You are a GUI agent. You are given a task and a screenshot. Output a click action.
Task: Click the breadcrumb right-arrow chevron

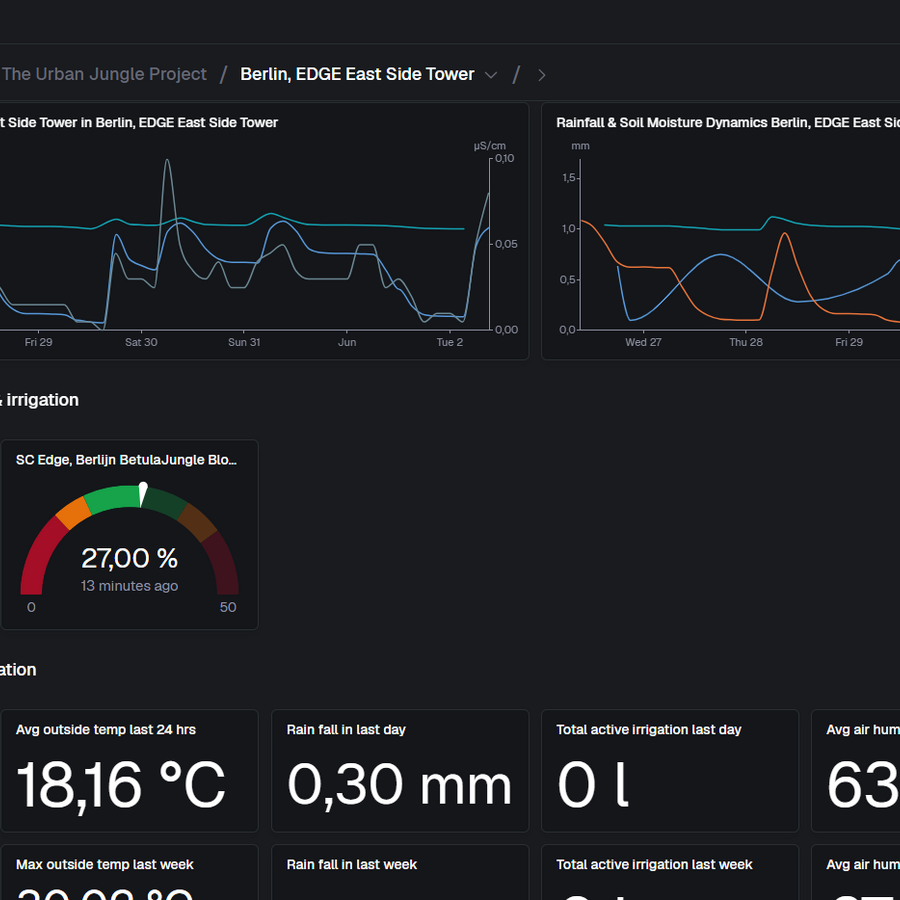coord(541,75)
